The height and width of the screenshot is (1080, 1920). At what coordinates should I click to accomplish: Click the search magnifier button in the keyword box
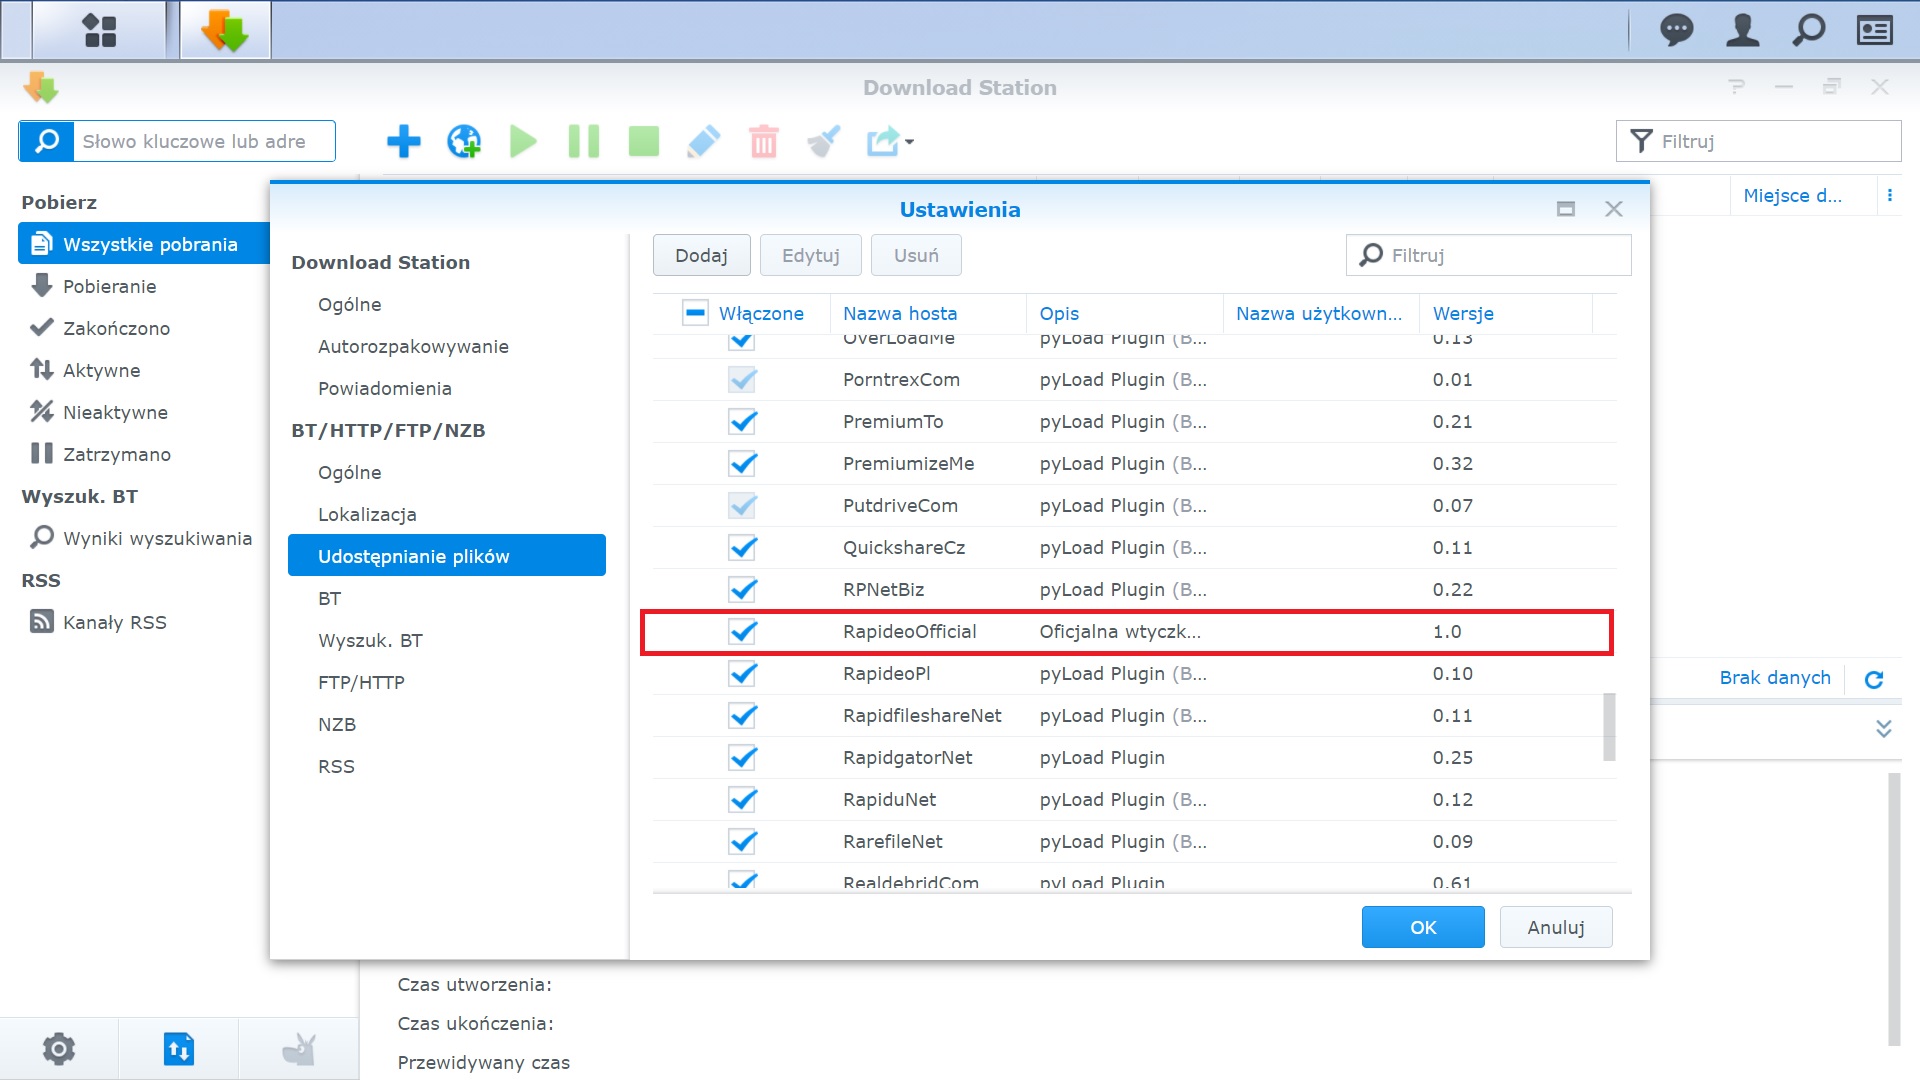pos(46,141)
